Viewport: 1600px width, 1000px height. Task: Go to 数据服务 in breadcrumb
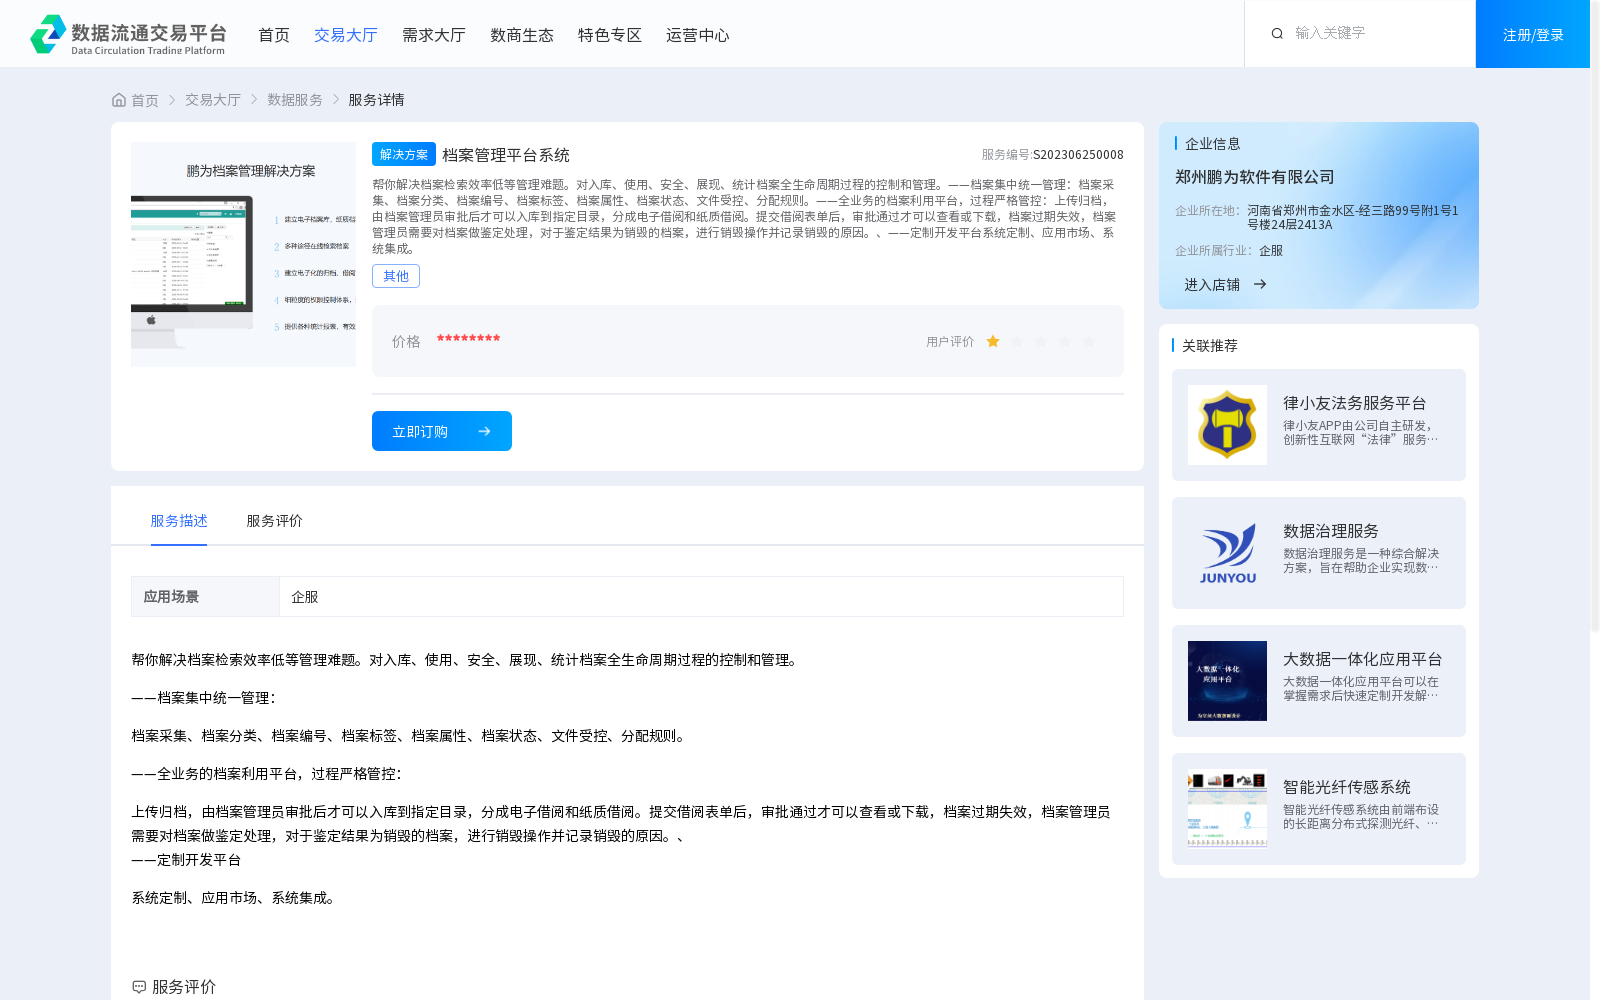coord(295,100)
